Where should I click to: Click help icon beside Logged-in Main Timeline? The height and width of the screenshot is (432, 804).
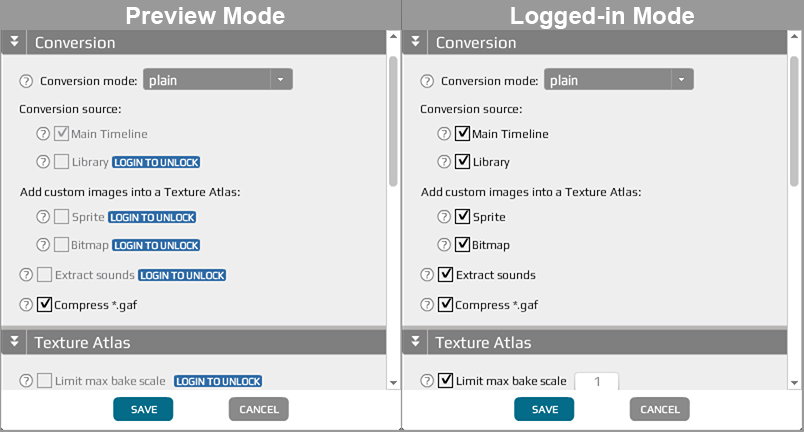[x=444, y=134]
